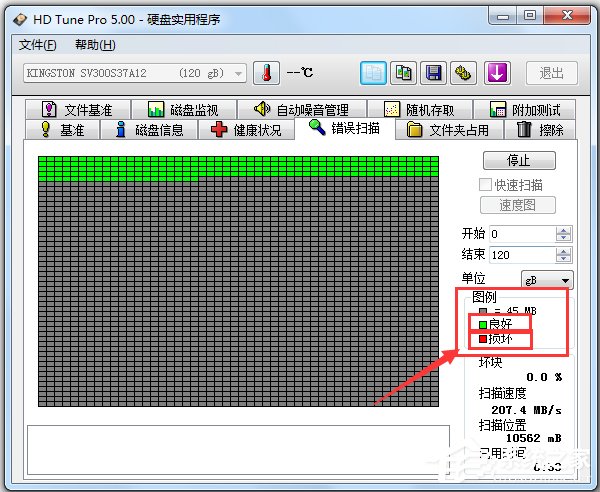This screenshot has width=600, height=492.
Task: Enable the 快速扫描 quick scan checkbox
Action: (487, 185)
